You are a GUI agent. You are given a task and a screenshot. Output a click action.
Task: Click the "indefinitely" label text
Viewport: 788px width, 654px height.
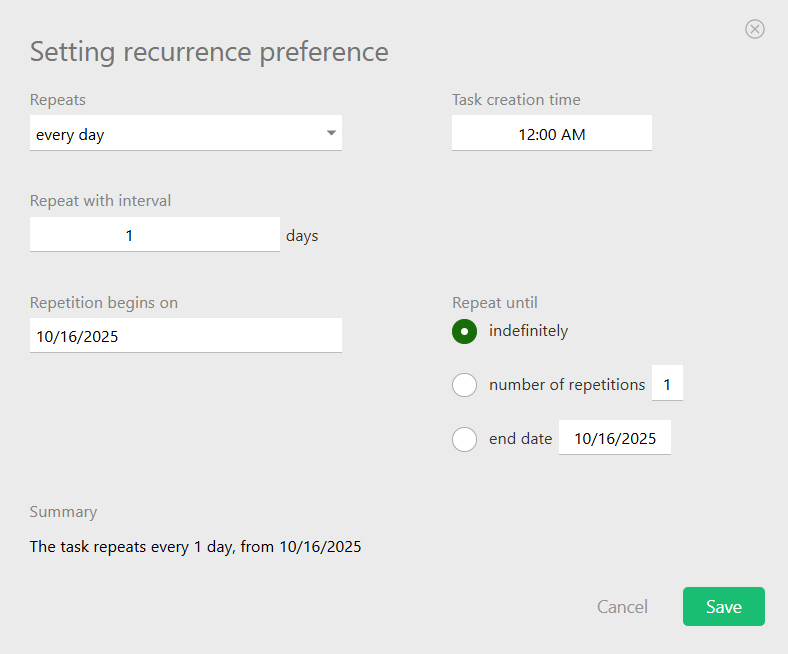click(528, 331)
